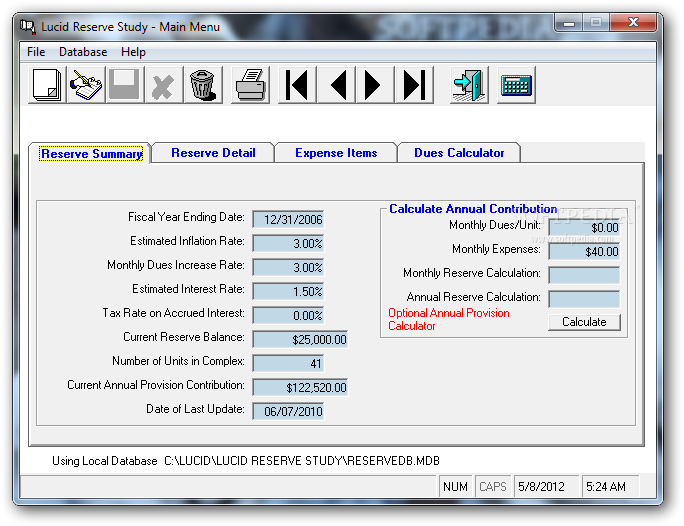Switch to the Expense Items tab

pyautogui.click(x=336, y=153)
